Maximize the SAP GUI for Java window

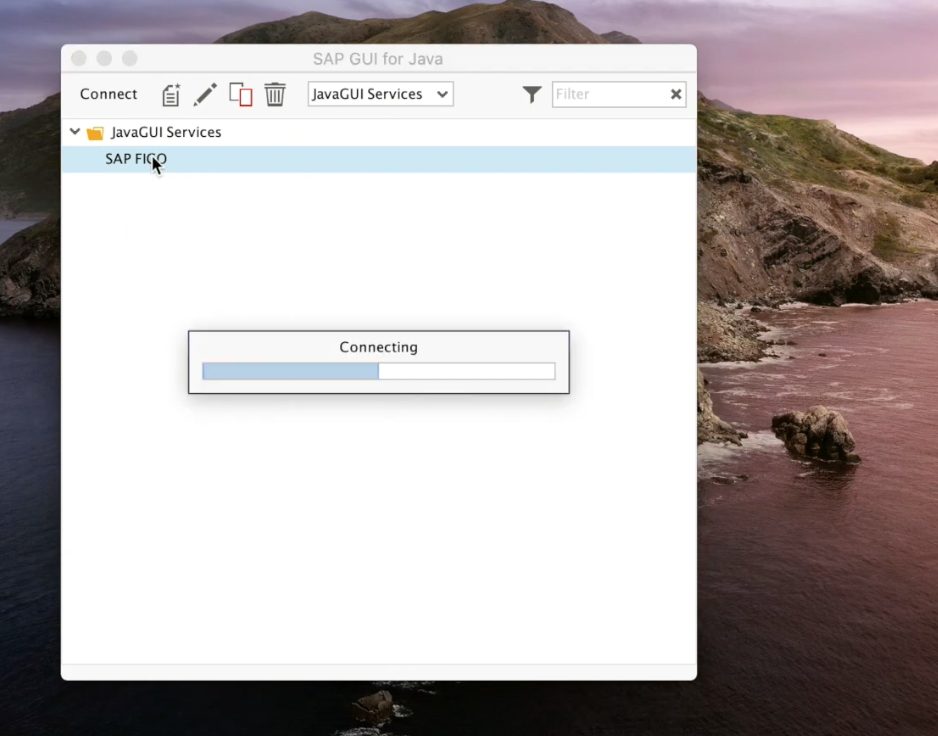coord(130,58)
